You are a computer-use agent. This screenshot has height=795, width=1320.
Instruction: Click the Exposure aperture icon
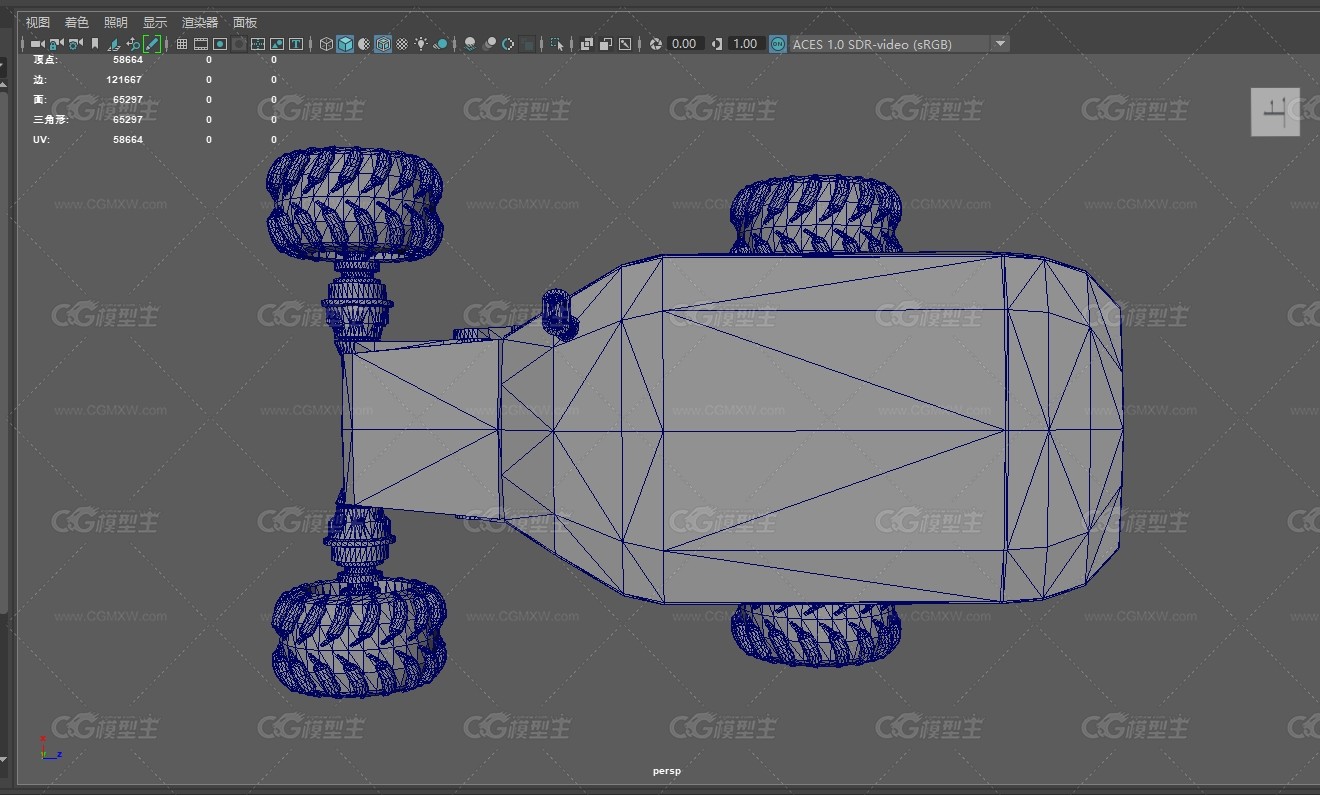[x=656, y=44]
